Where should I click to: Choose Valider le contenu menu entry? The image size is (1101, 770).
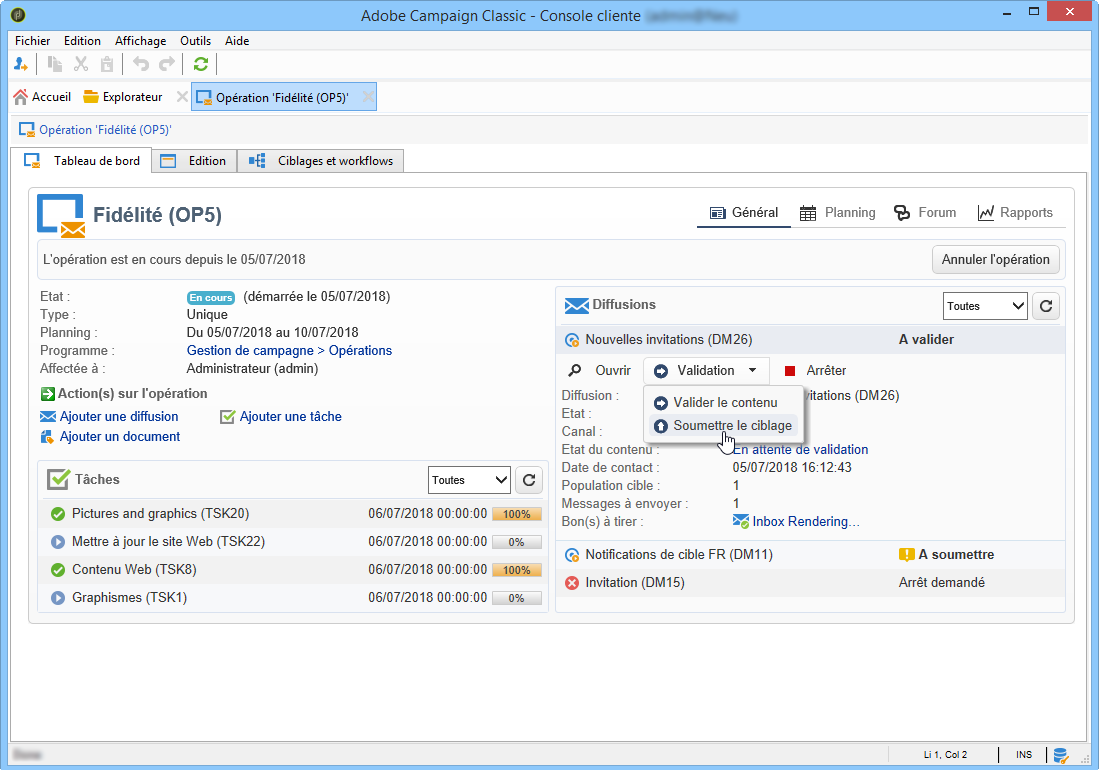[723, 403]
